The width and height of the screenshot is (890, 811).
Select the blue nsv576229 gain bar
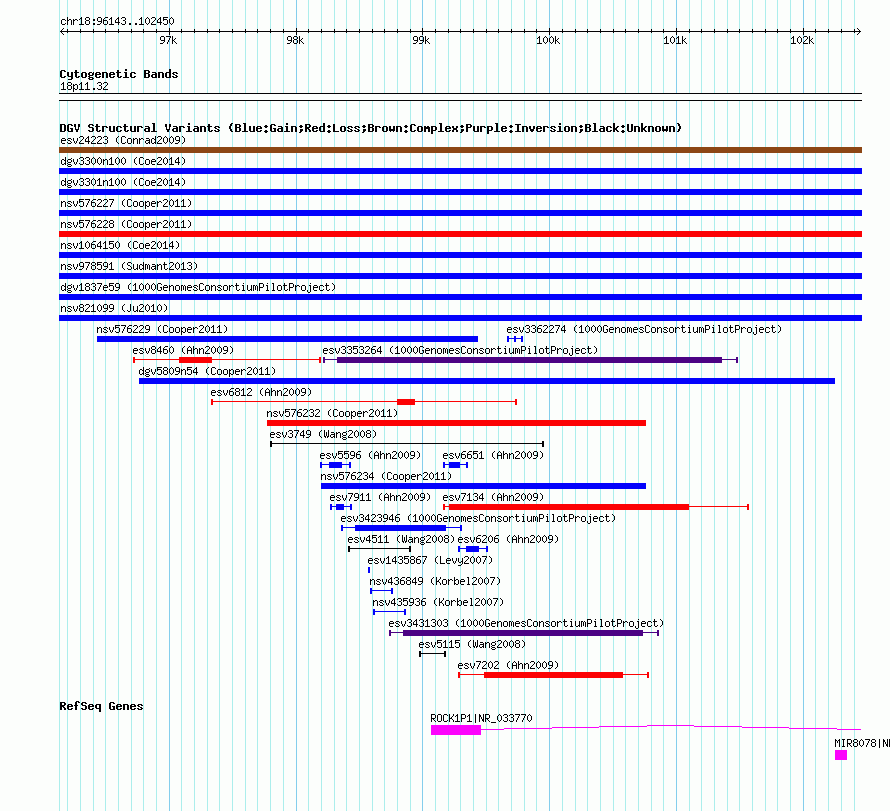pos(287,339)
